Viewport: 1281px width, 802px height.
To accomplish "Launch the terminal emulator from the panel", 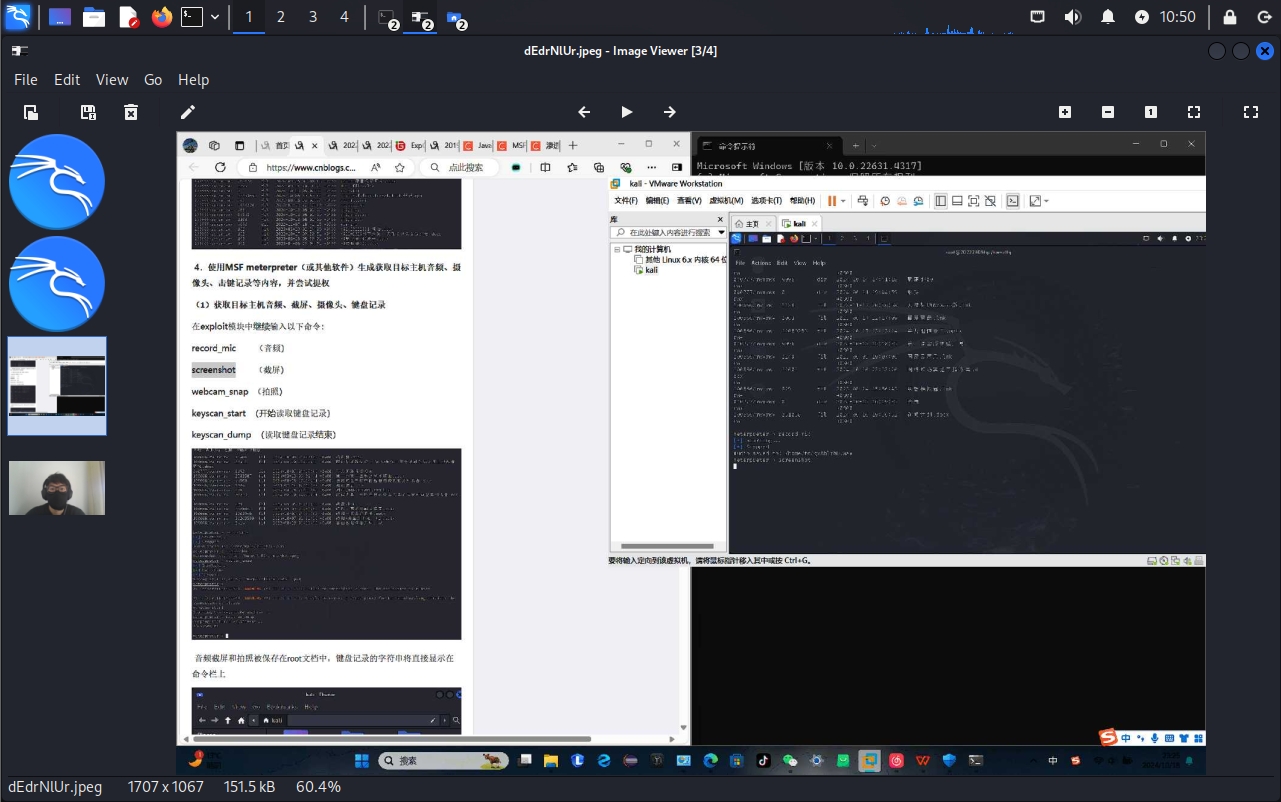I will point(192,17).
